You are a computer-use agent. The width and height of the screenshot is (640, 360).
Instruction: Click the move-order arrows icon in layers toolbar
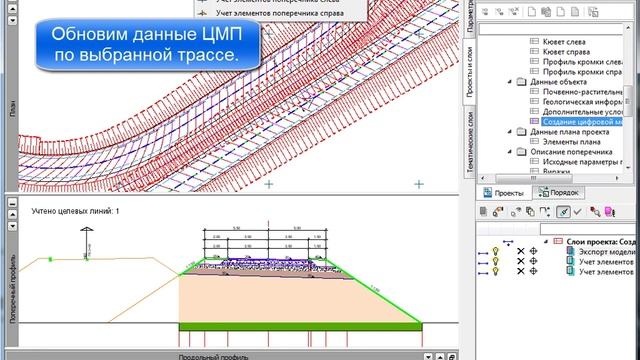click(544, 211)
